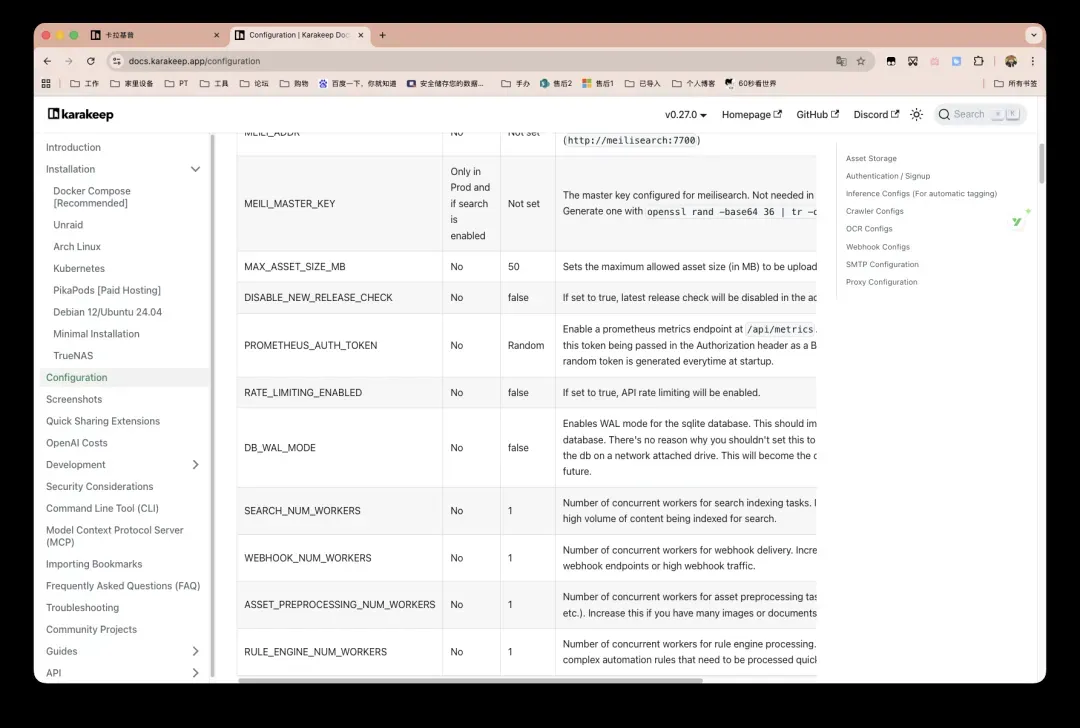Open Screenshots page in the sidebar
The width and height of the screenshot is (1080, 728).
tap(74, 400)
